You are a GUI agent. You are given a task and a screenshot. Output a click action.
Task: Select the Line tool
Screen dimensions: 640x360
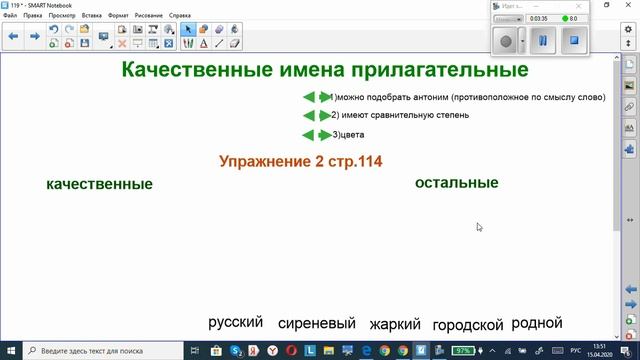tap(219, 43)
